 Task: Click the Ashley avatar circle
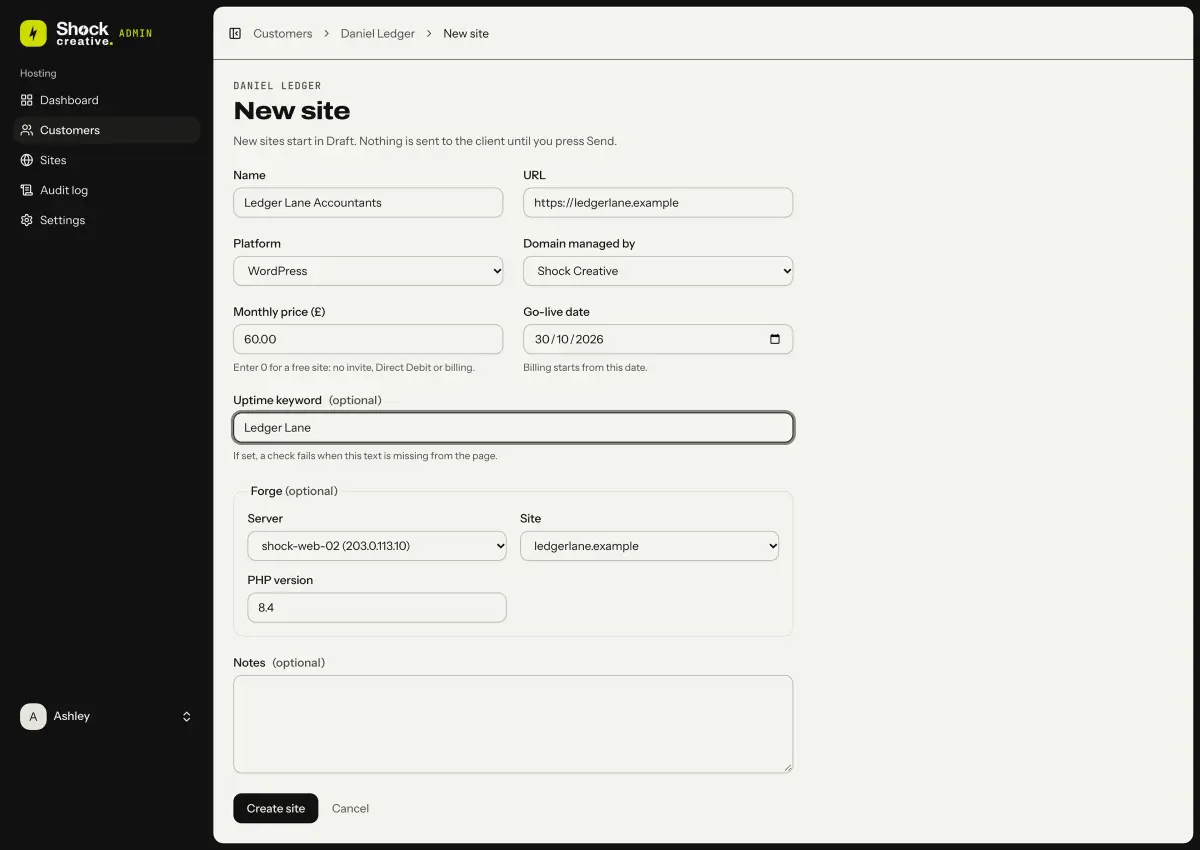tap(33, 716)
